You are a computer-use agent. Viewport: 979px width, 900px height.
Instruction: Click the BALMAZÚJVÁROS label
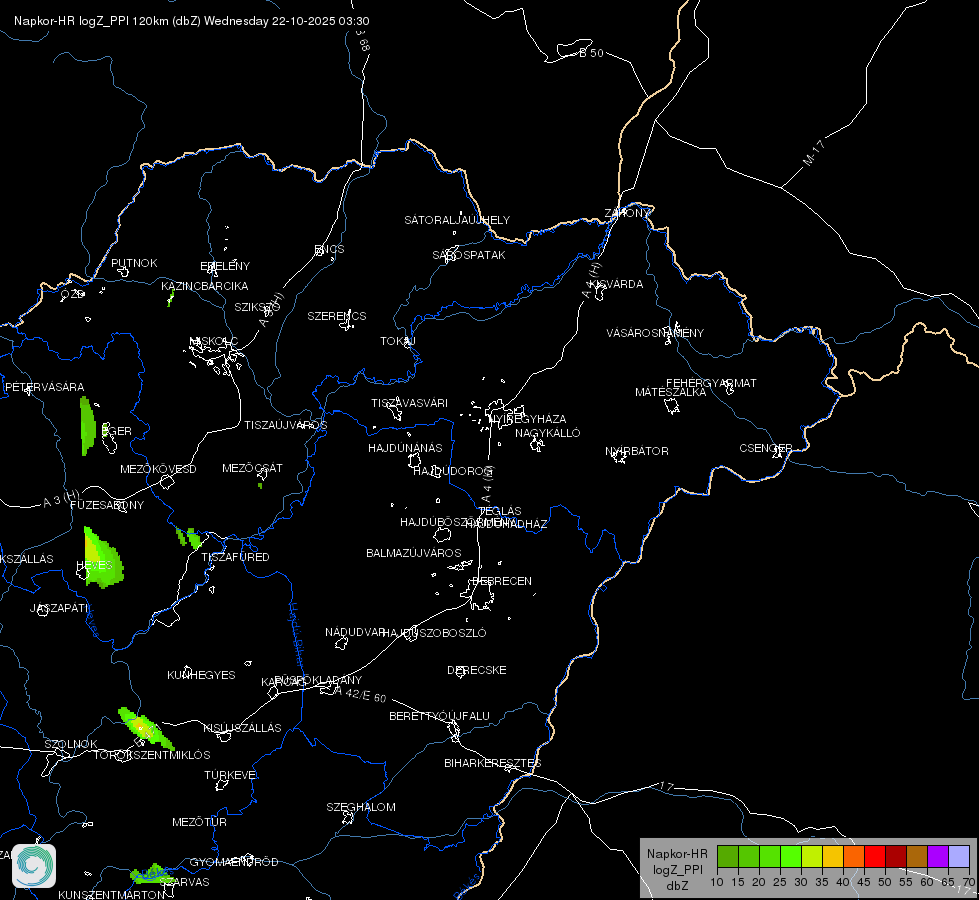click(413, 553)
